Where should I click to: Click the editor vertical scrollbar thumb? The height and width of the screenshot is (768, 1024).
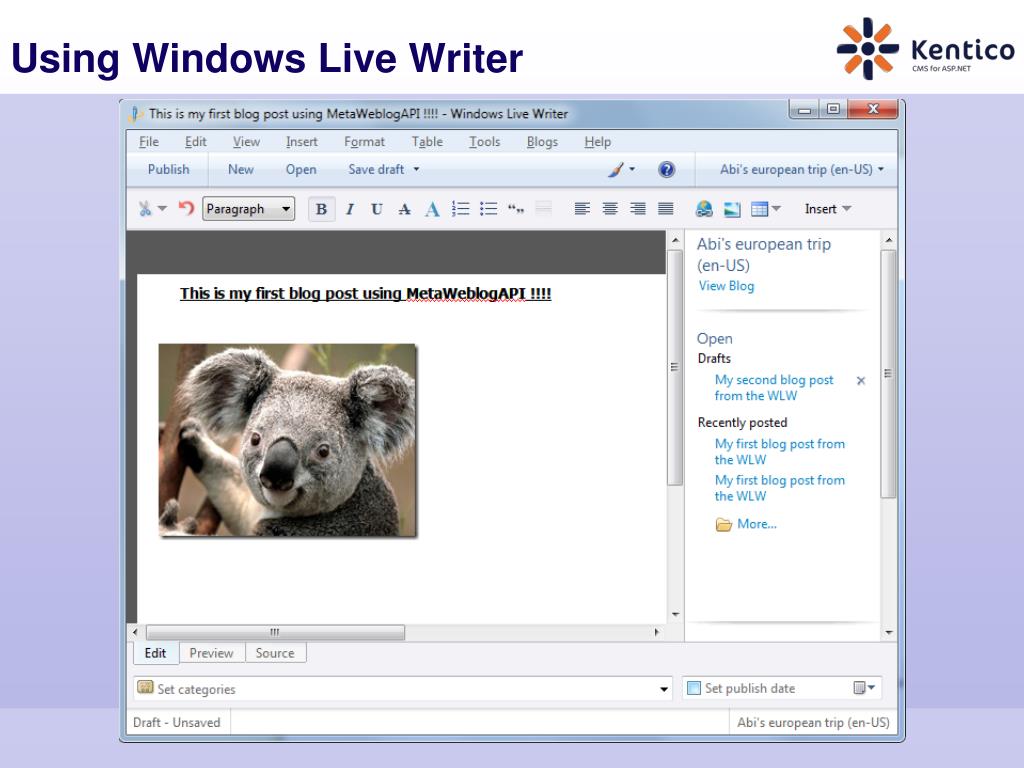pyautogui.click(x=675, y=368)
